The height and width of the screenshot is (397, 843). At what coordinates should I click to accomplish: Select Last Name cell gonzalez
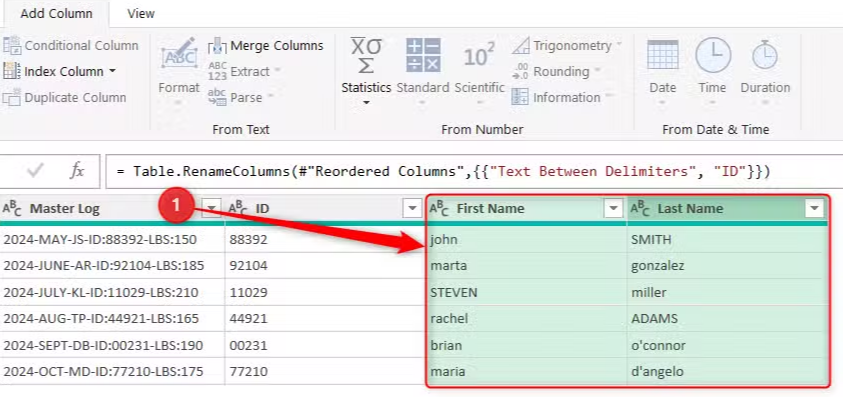coord(727,266)
